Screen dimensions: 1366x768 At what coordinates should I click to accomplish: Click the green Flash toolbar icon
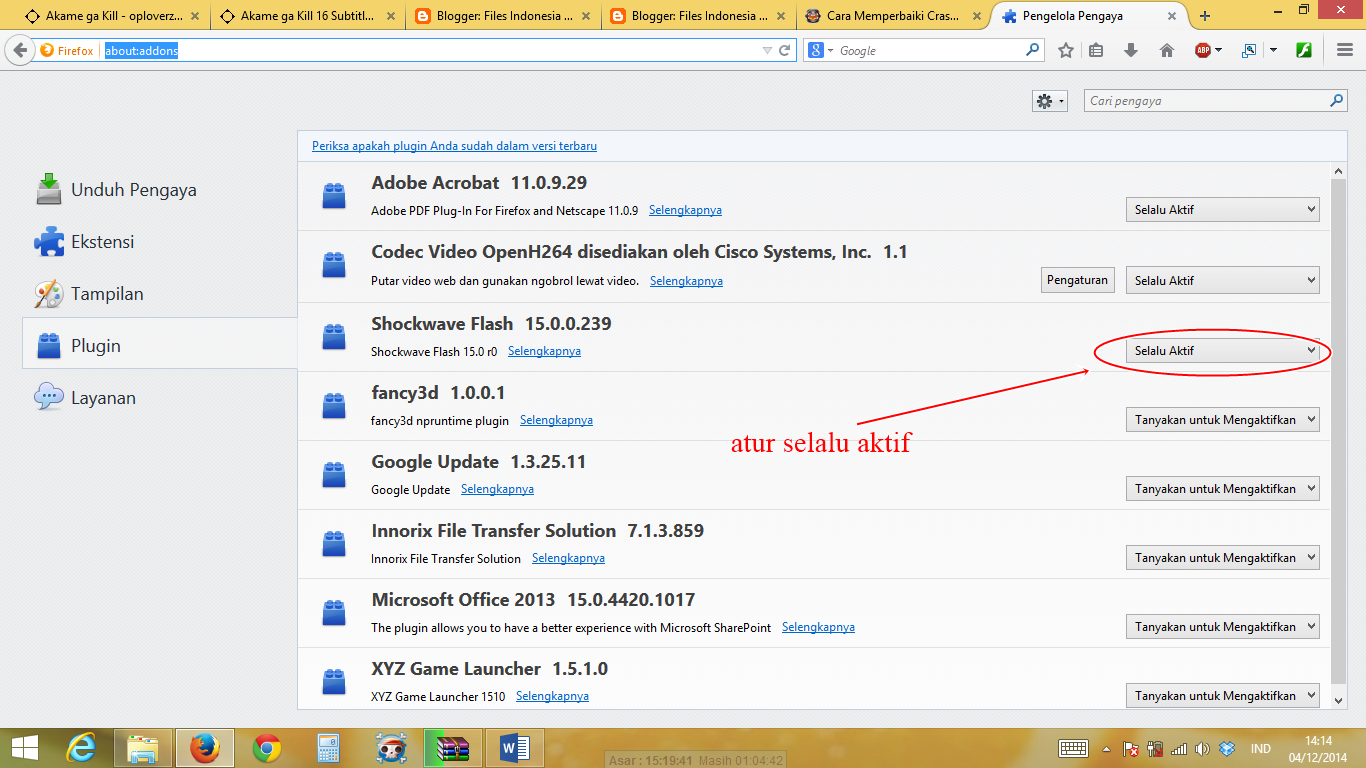1304,50
